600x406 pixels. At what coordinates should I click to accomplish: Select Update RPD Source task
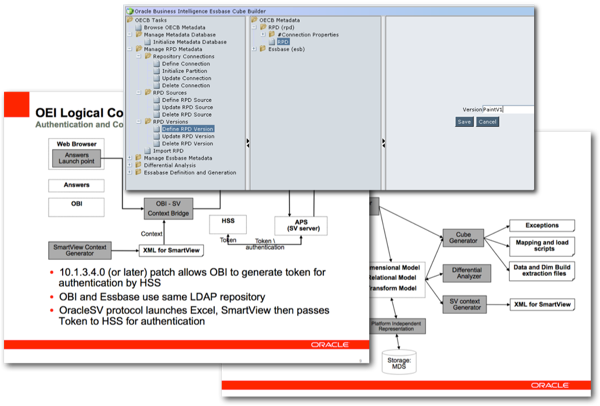[188, 107]
